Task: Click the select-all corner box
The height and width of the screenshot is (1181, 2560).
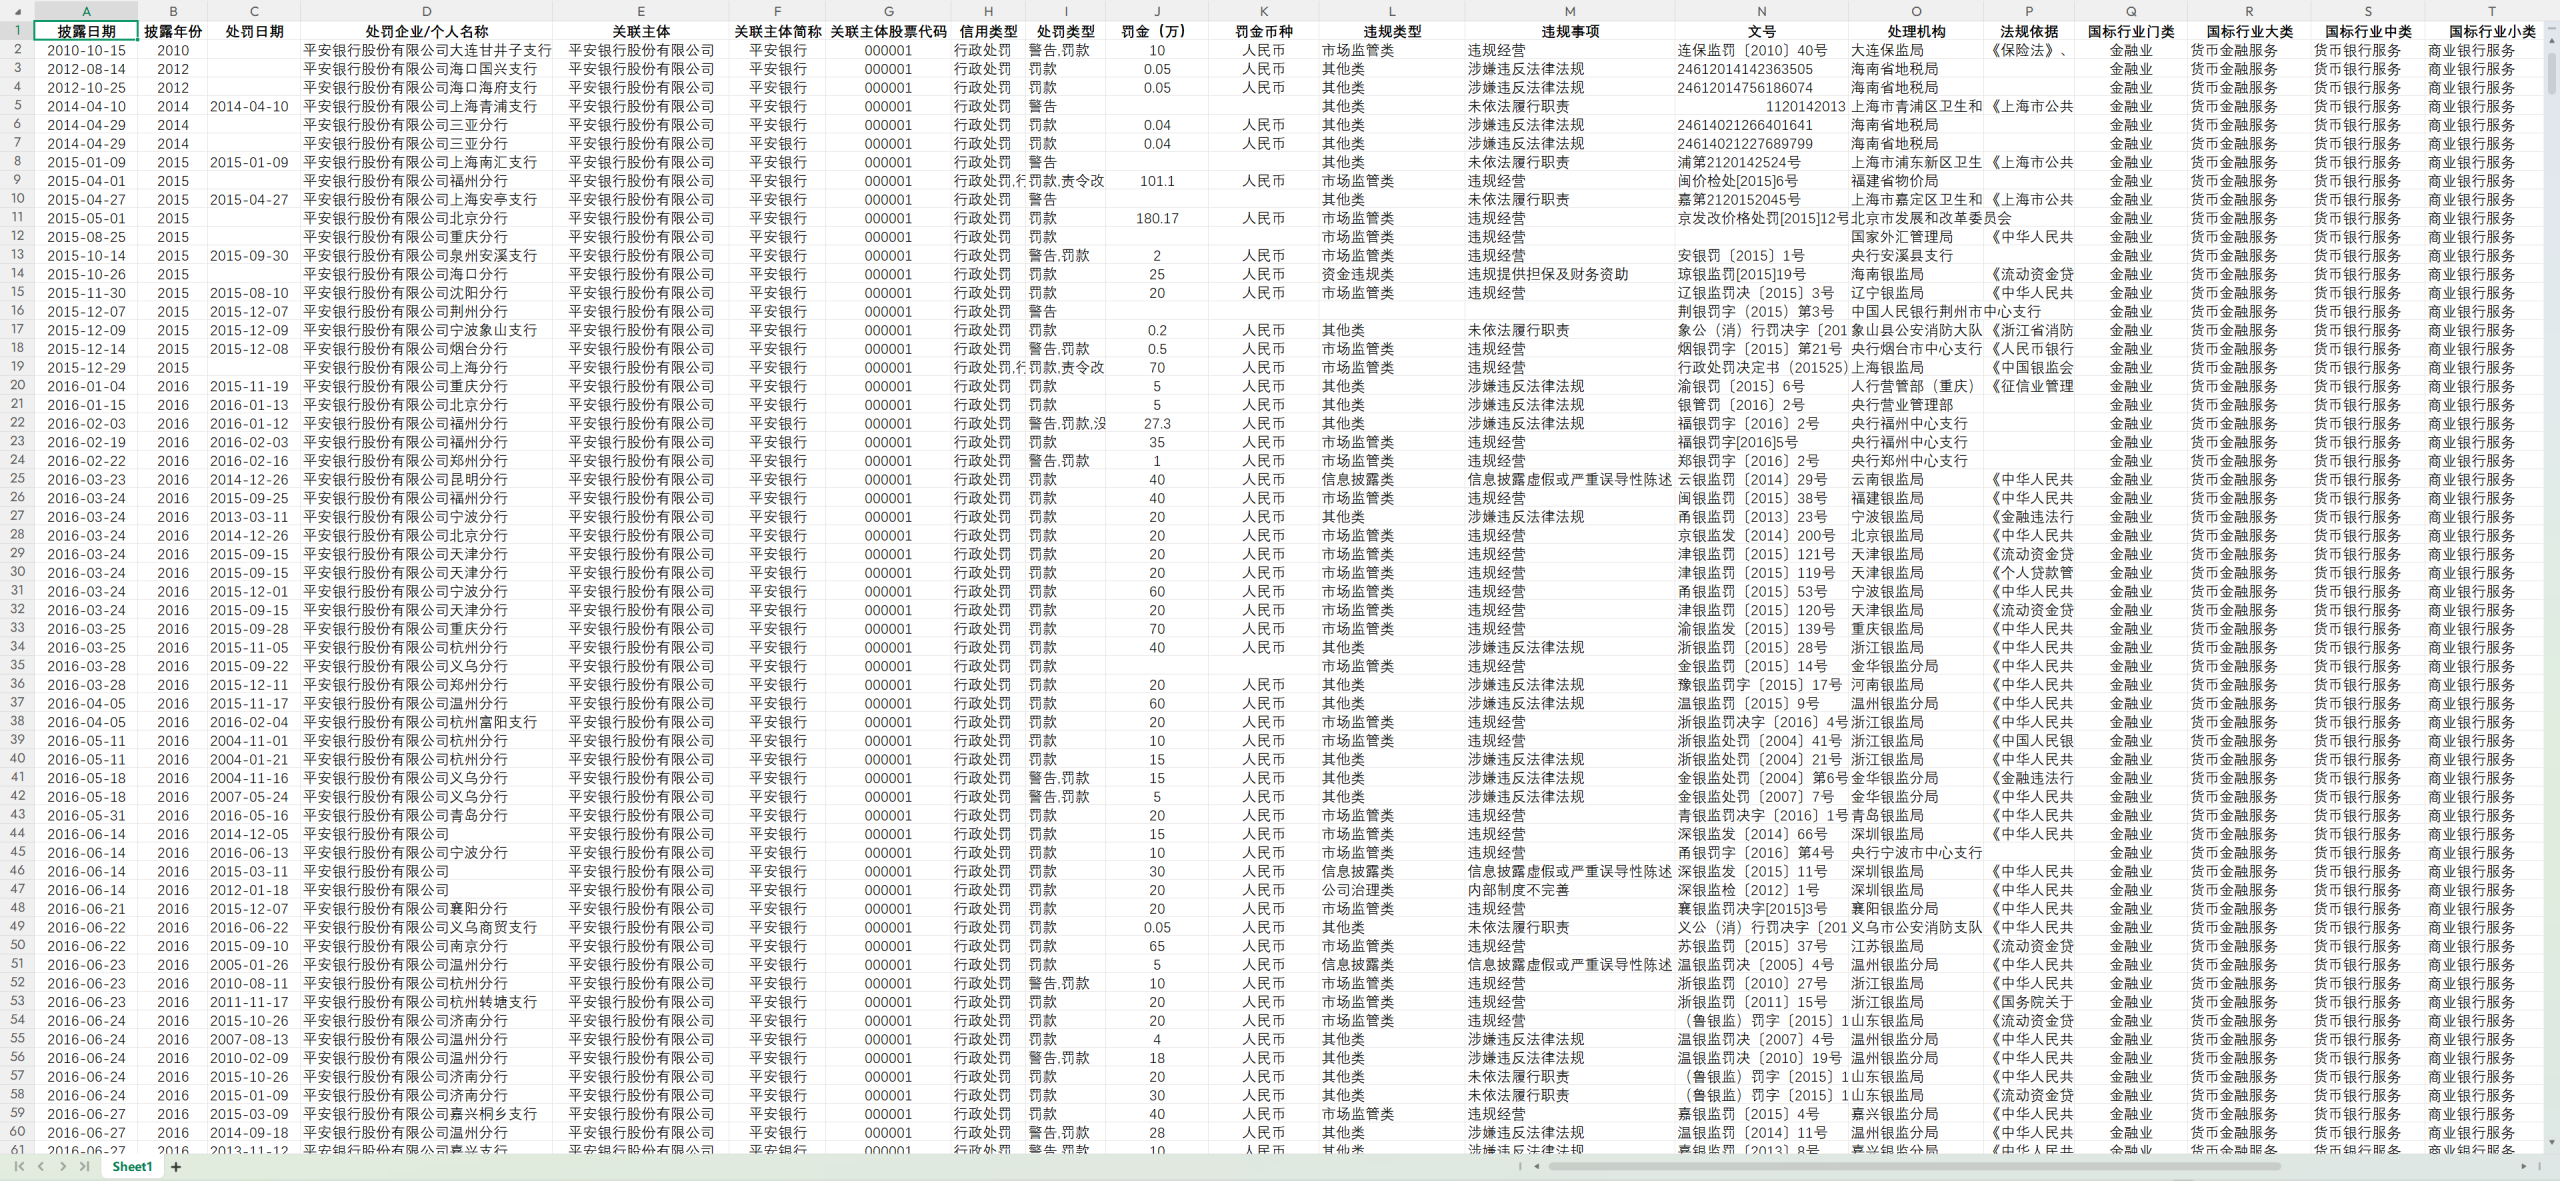Action: click(16, 11)
